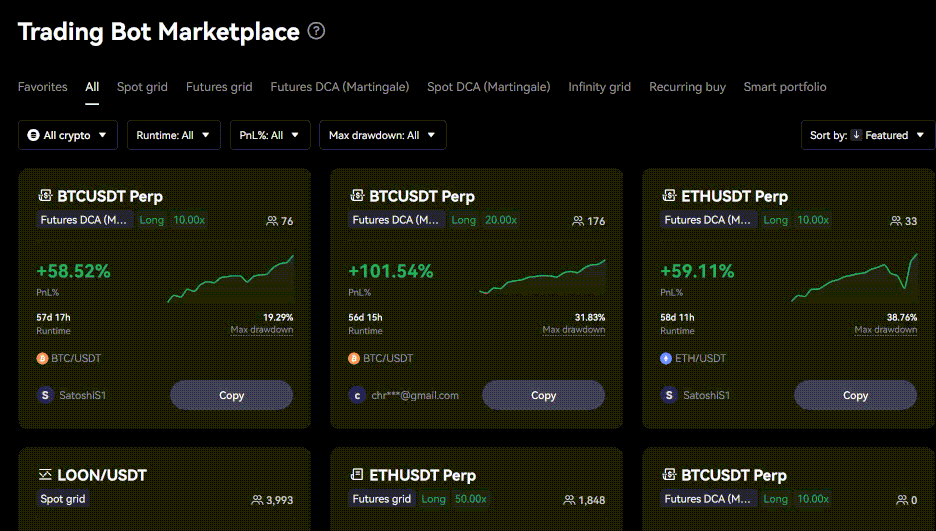Click the bot icon on the +58.52% BTCUSDT Perp card

[45, 195]
